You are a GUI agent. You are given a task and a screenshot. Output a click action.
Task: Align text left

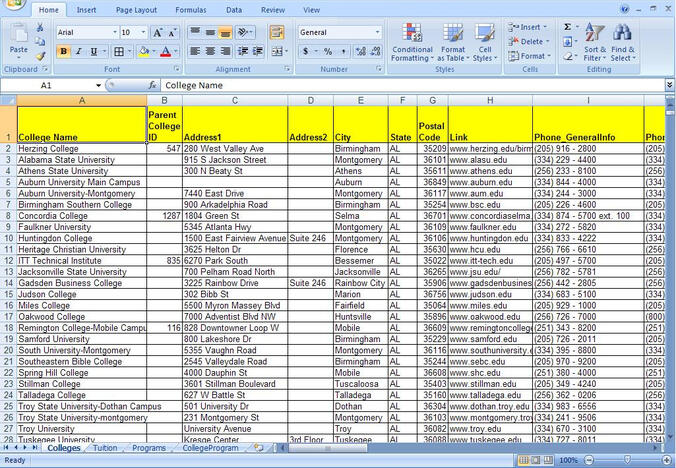click(195, 51)
